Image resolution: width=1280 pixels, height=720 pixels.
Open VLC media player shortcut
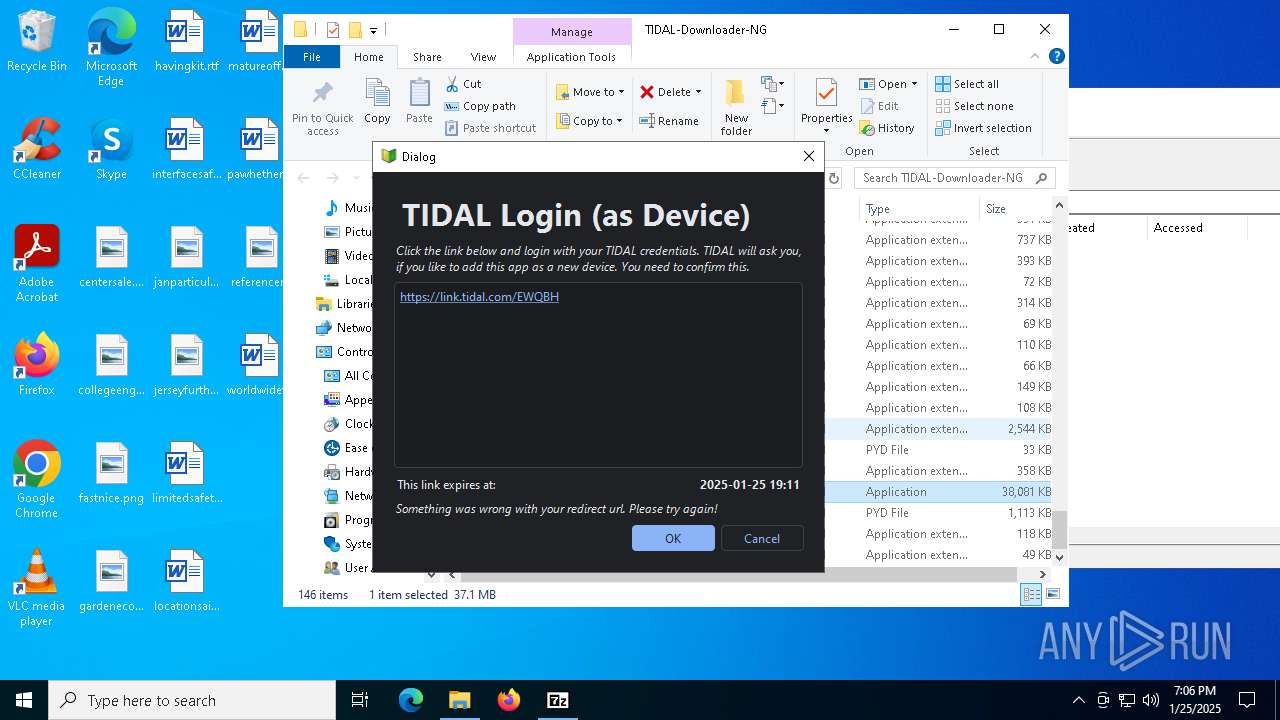(x=37, y=588)
